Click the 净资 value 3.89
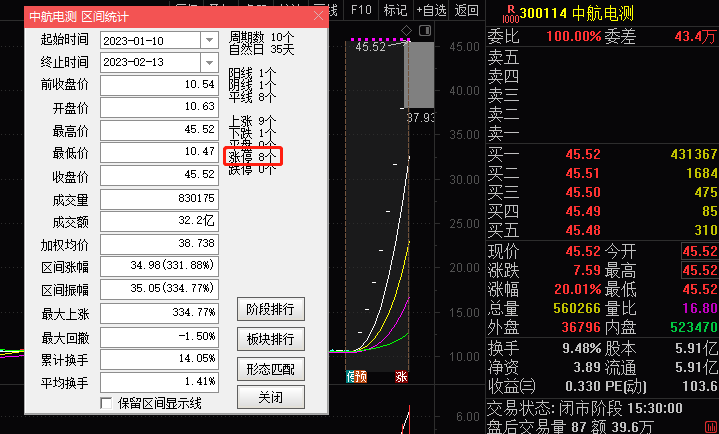The width and height of the screenshot is (719, 434). pos(586,367)
